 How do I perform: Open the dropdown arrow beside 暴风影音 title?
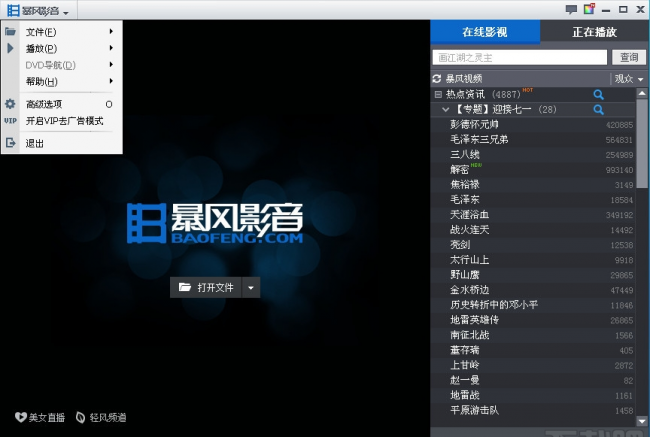click(66, 13)
